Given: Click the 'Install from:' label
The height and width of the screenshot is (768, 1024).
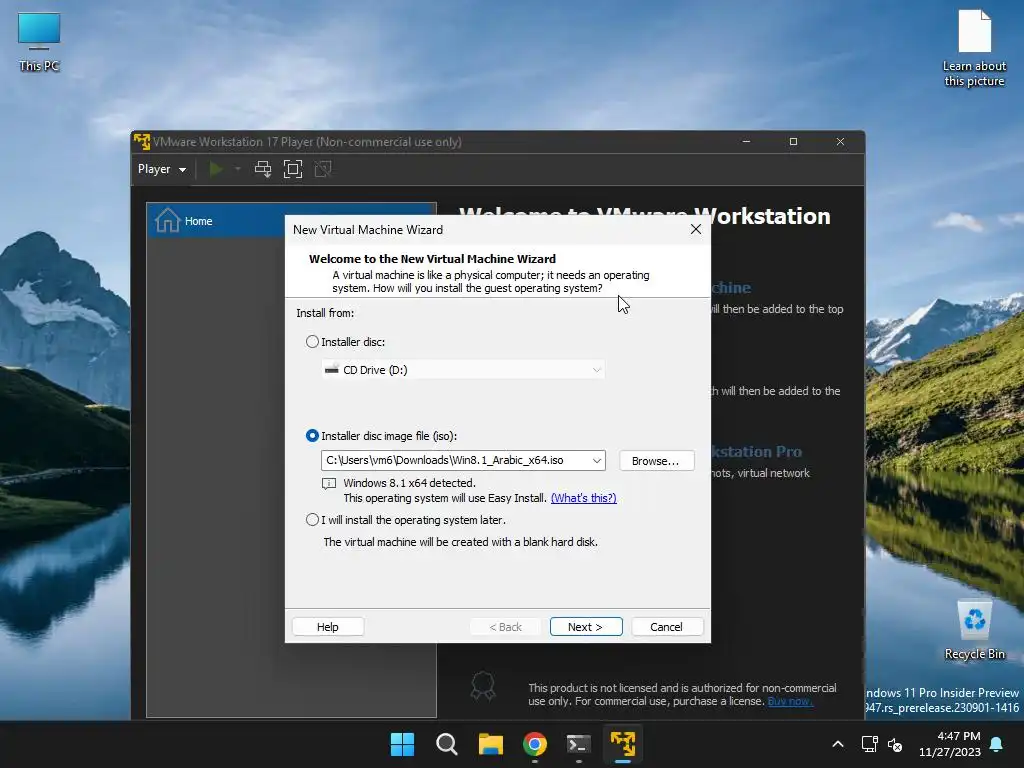Looking at the screenshot, I should pyautogui.click(x=325, y=313).
